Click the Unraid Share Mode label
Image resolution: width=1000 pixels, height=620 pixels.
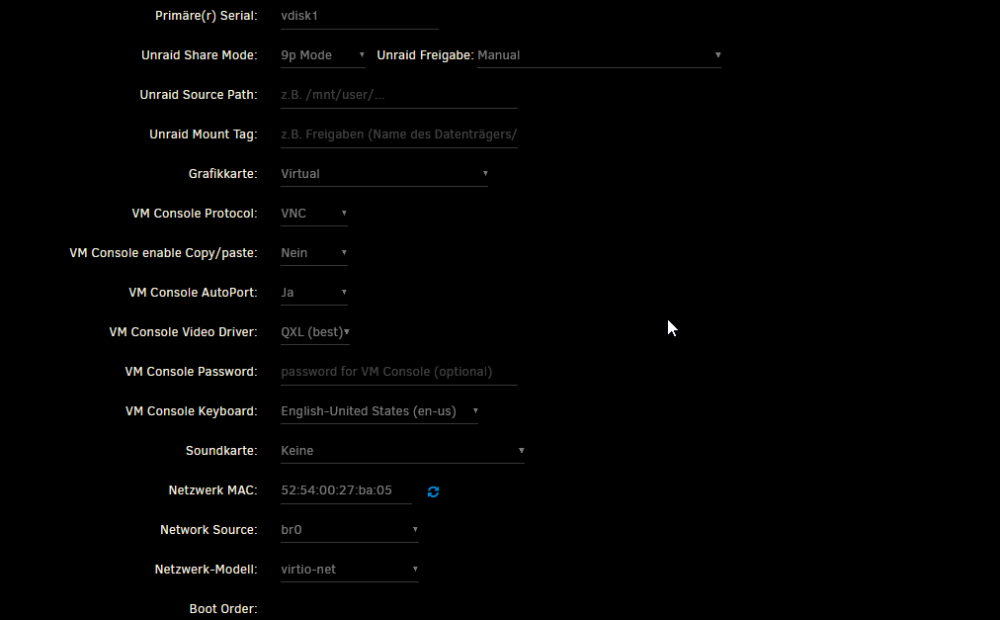[199, 55]
